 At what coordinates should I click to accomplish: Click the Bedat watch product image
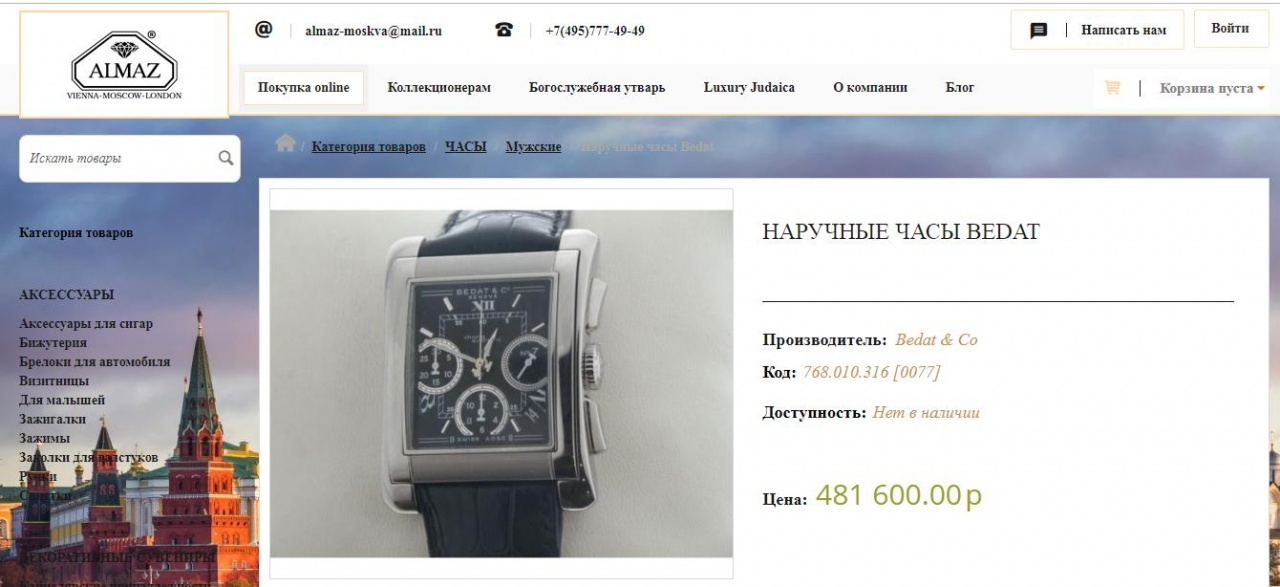[x=501, y=383]
